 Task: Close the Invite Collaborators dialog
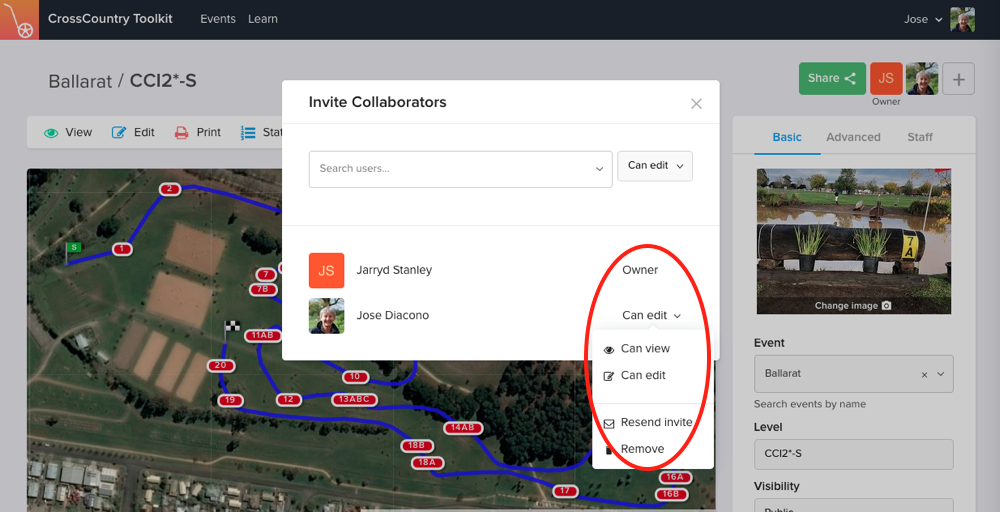(696, 104)
